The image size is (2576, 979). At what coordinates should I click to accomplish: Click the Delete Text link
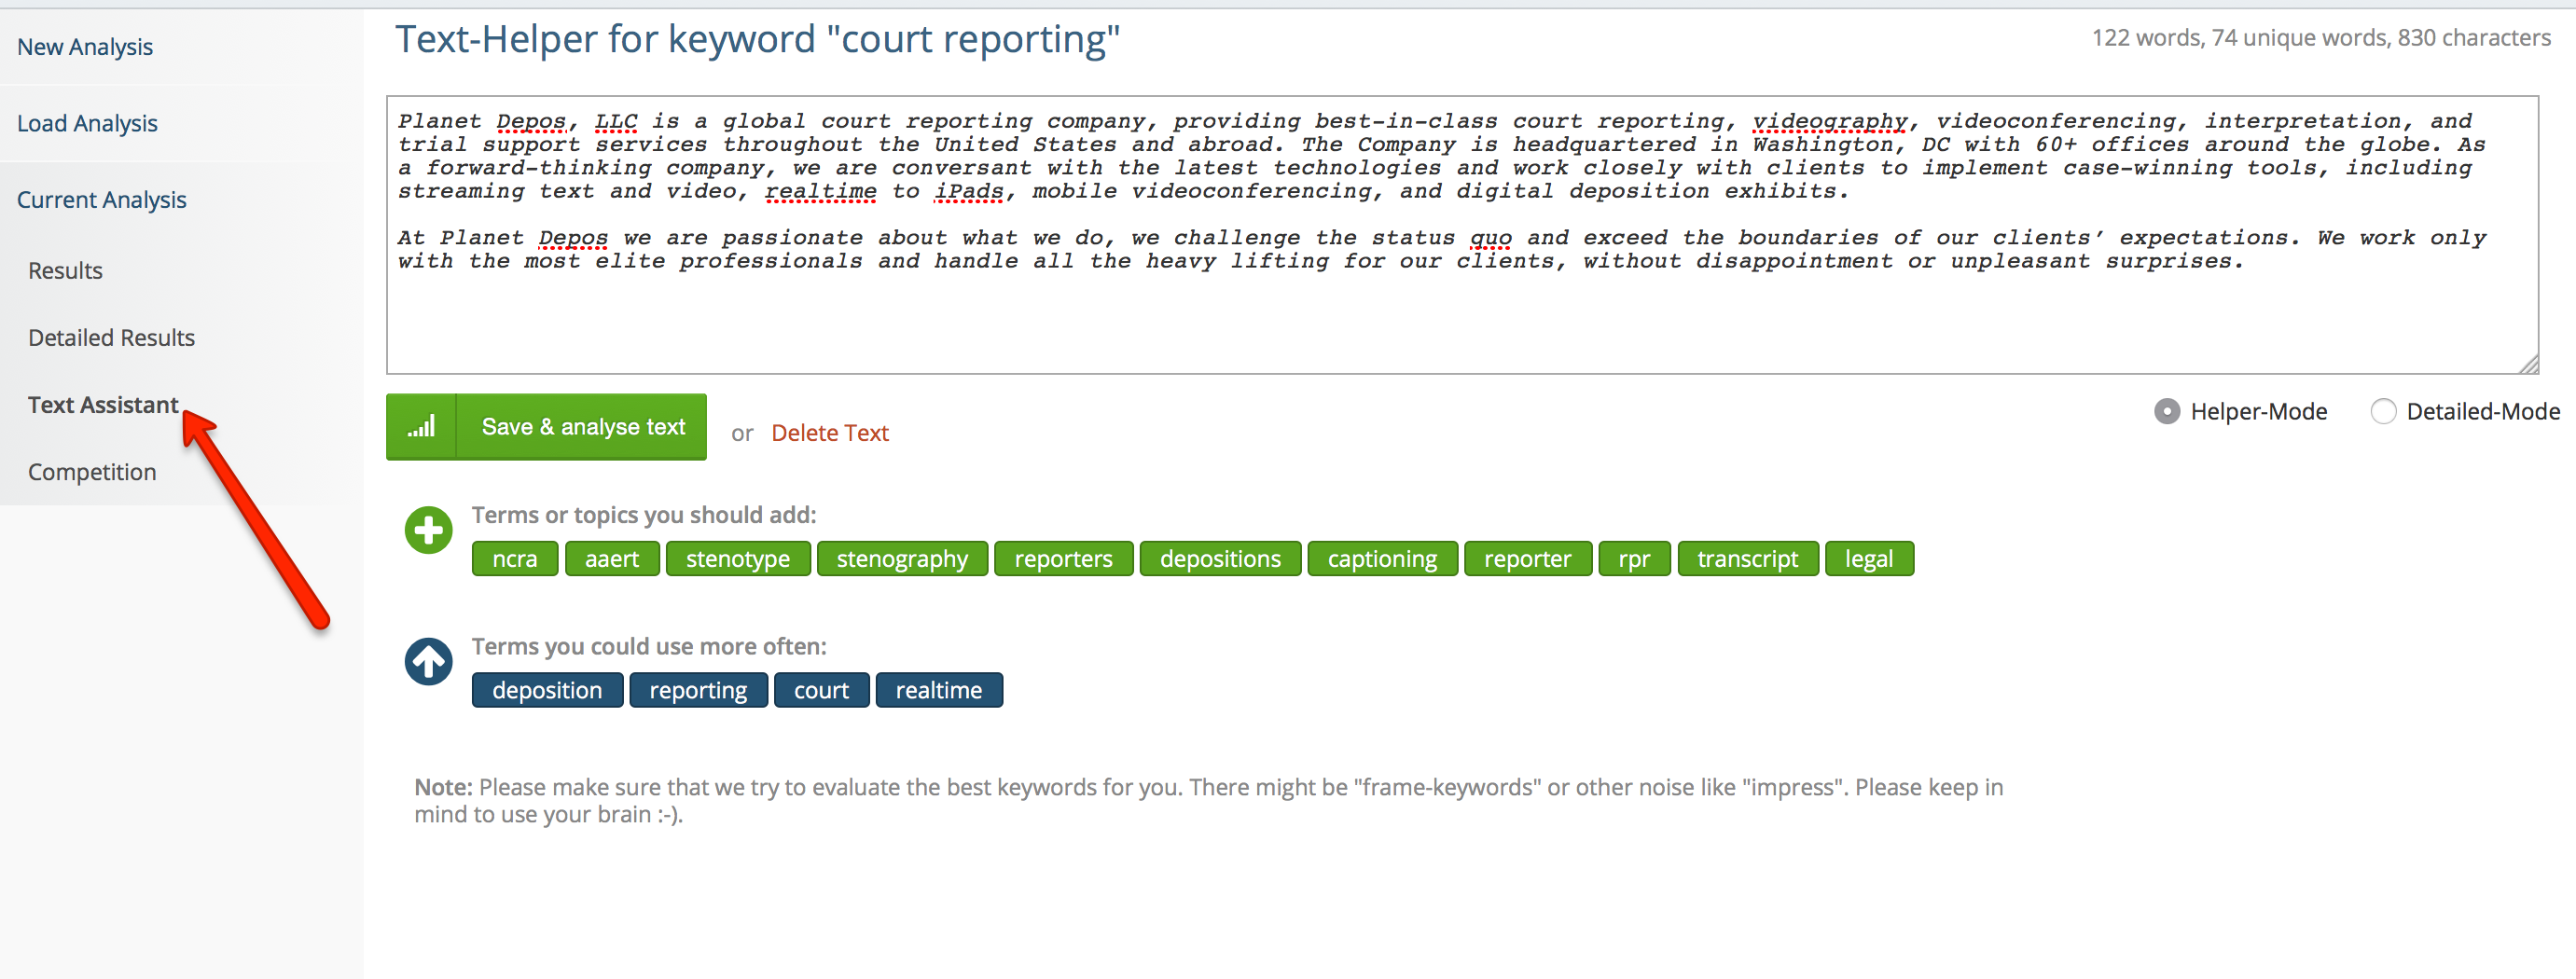point(829,433)
